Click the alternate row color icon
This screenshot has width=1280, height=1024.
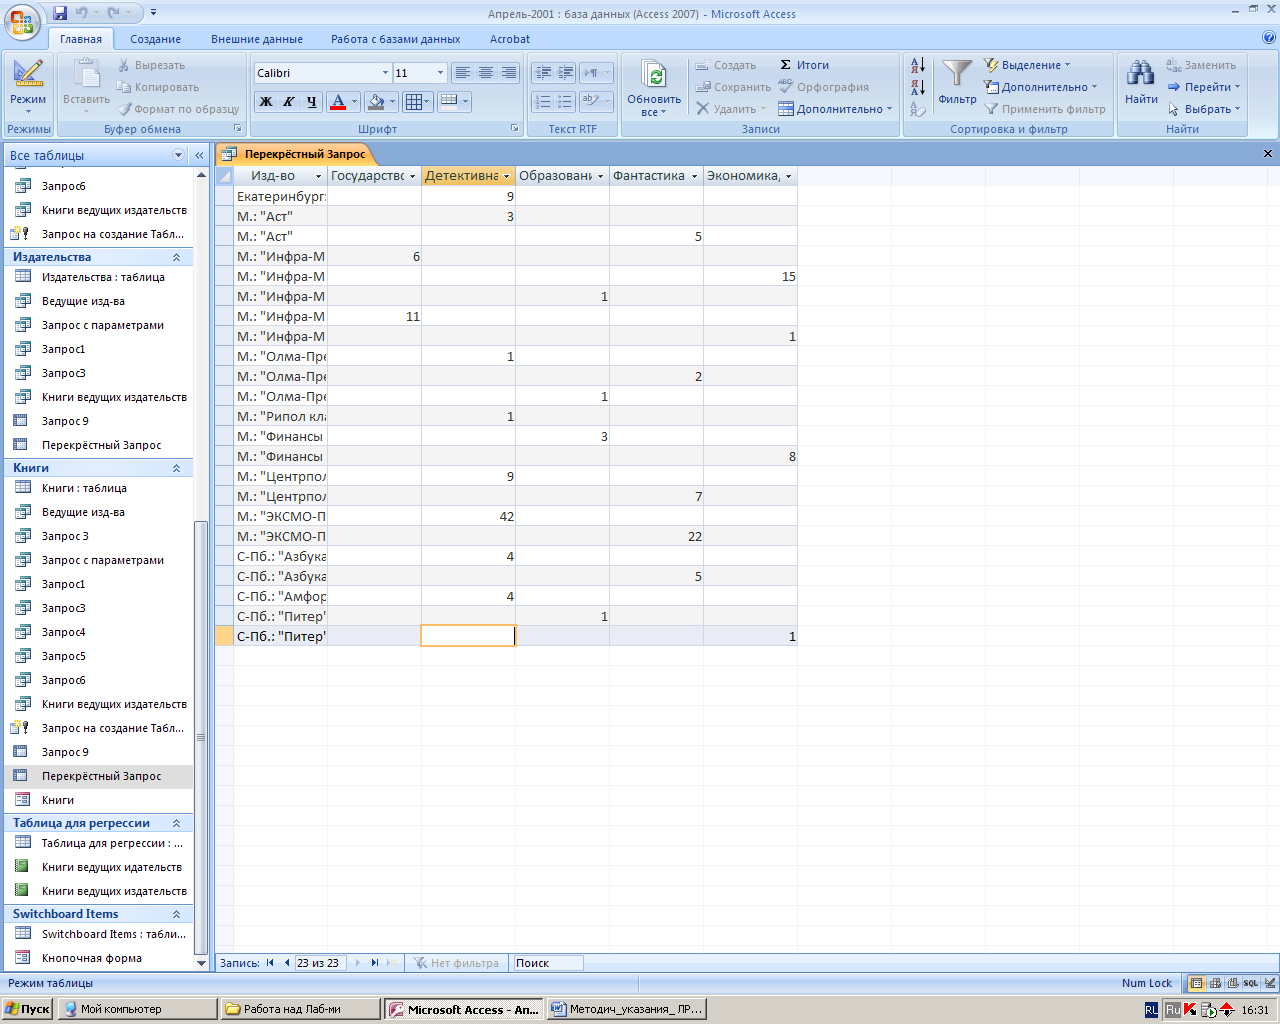tap(449, 101)
